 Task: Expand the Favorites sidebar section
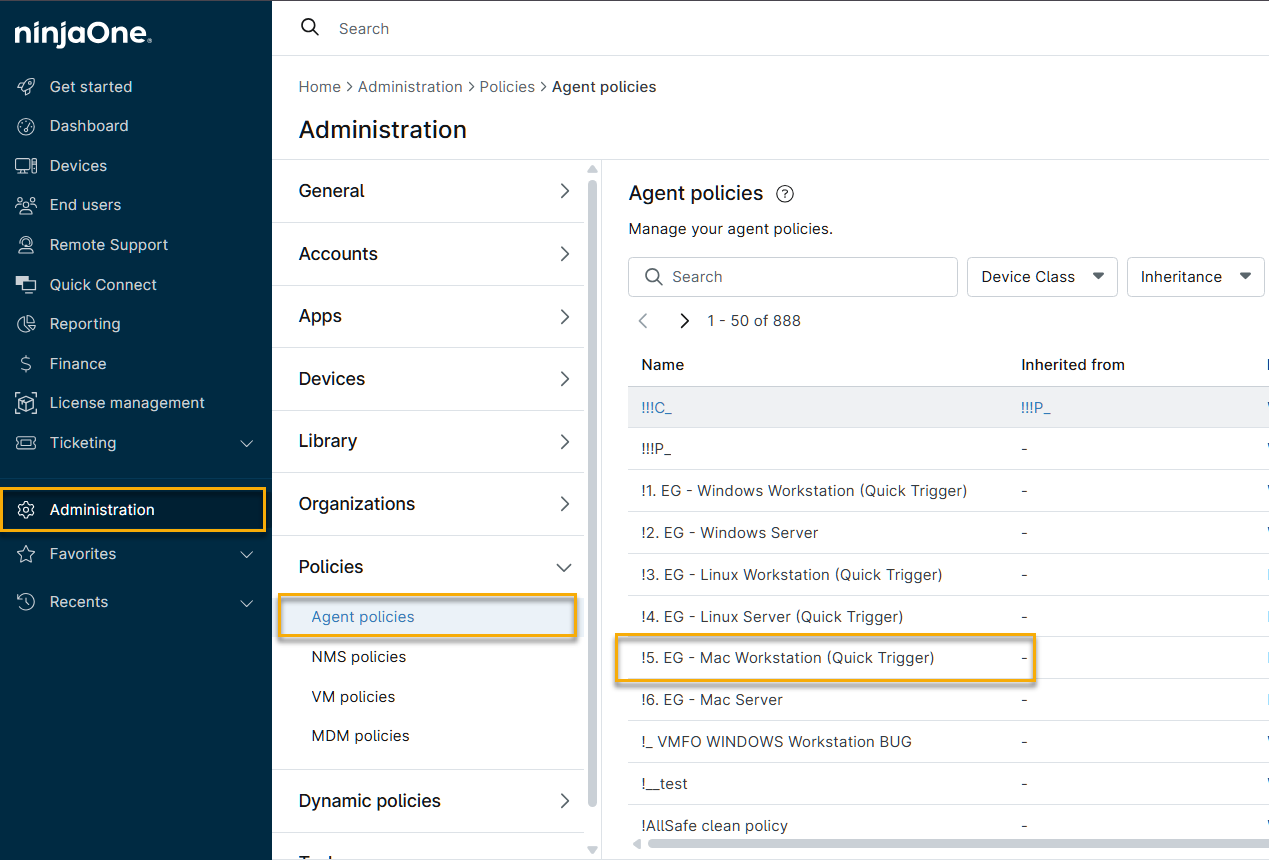247,554
